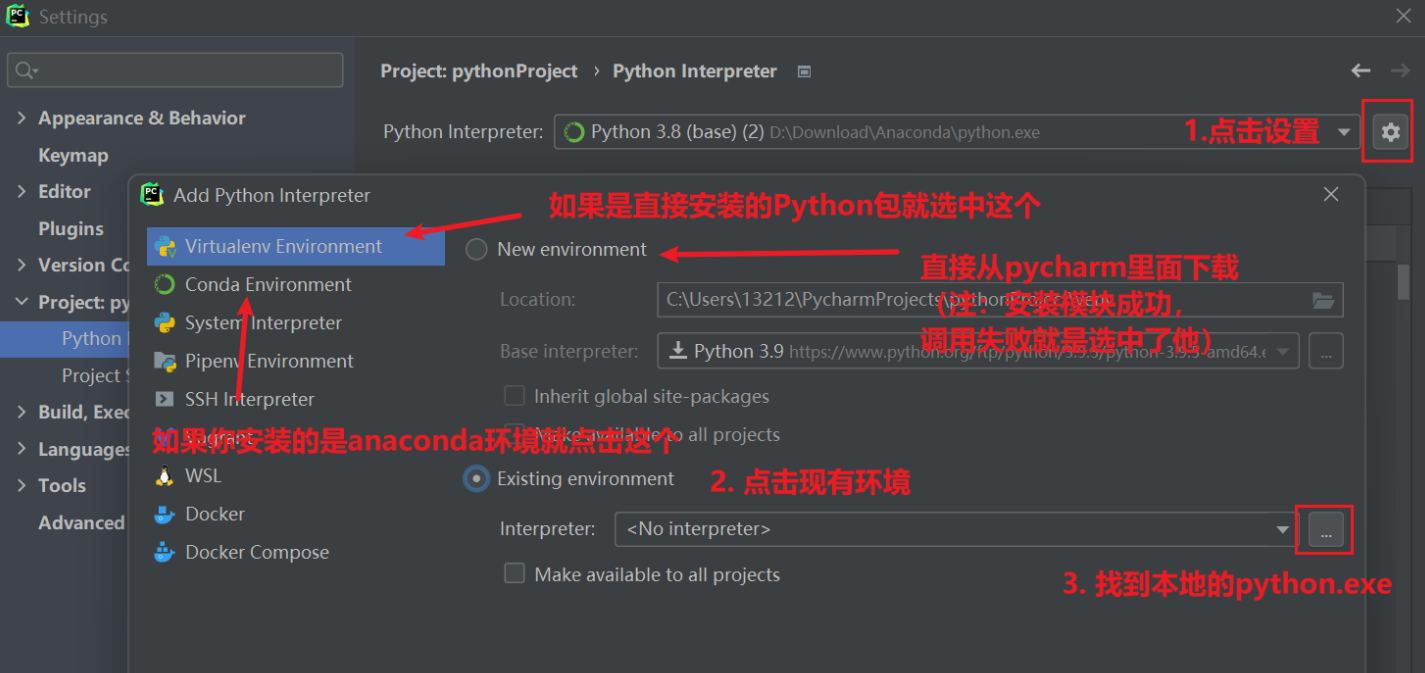Image resolution: width=1425 pixels, height=673 pixels.
Task: Choose Pipenv Environment
Action: 268,360
